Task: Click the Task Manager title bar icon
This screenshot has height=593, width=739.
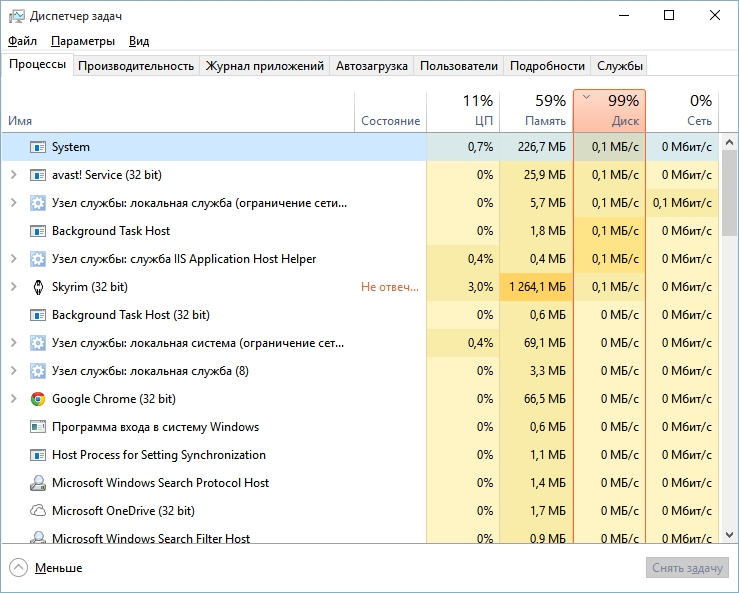Action: coord(16,16)
